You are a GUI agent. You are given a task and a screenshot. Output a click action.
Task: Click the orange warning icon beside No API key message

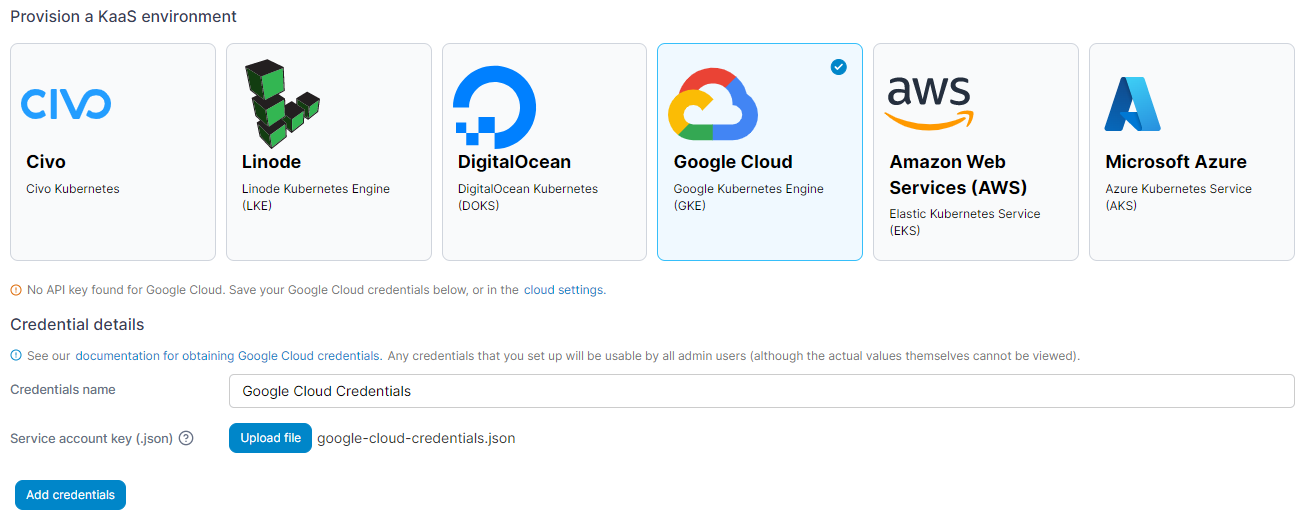coord(16,290)
